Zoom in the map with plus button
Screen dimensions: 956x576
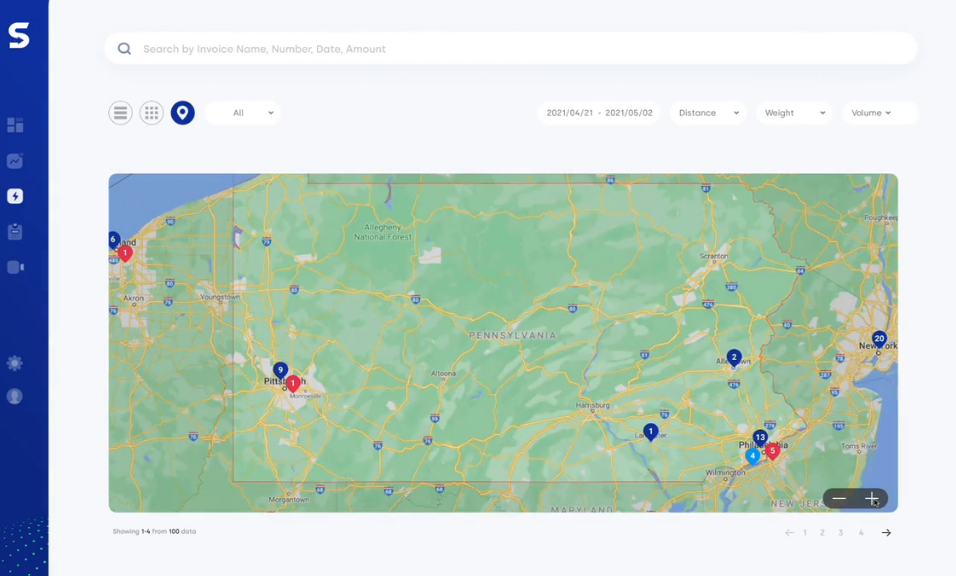(872, 498)
